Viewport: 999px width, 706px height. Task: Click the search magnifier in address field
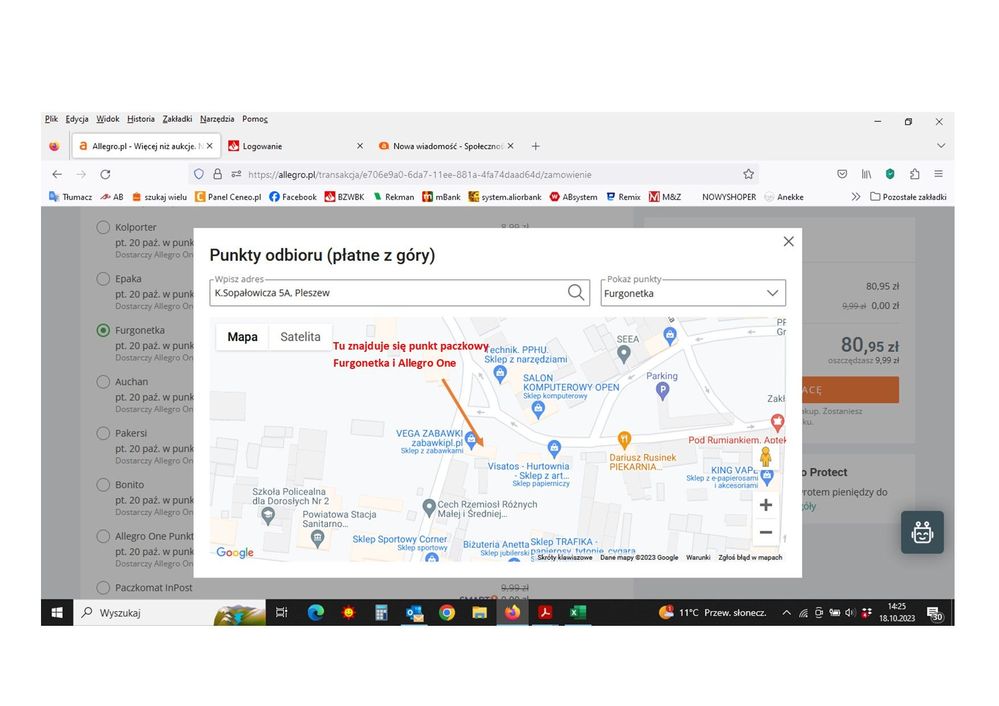pos(575,292)
